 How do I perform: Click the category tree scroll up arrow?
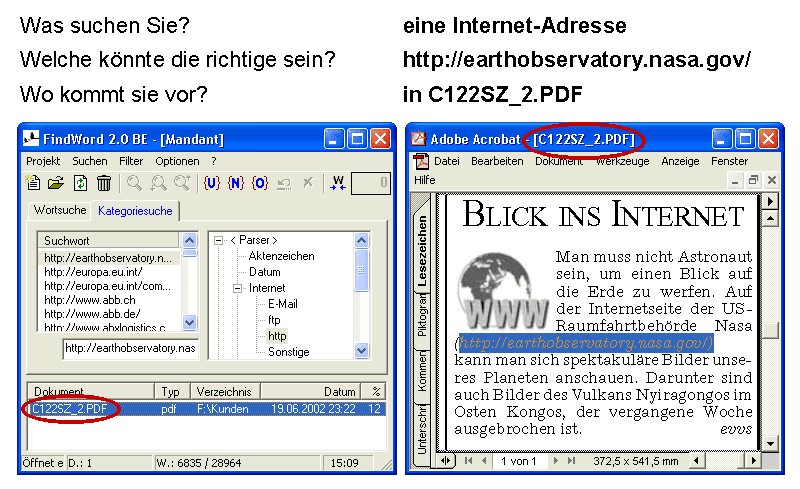[362, 240]
